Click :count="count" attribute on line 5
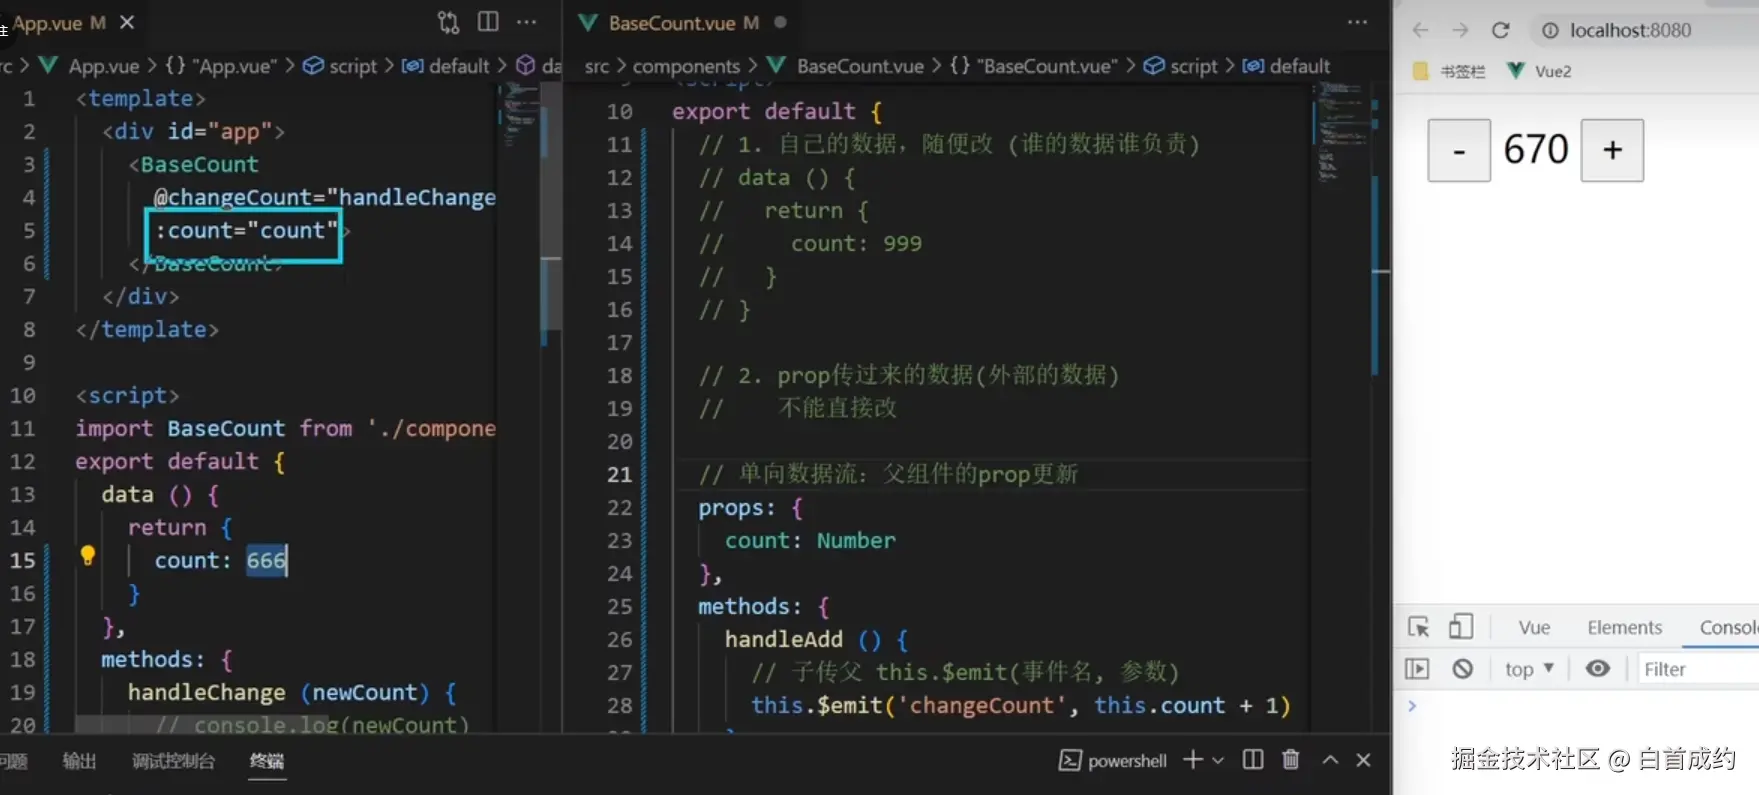The height and width of the screenshot is (795, 1759). (245, 230)
